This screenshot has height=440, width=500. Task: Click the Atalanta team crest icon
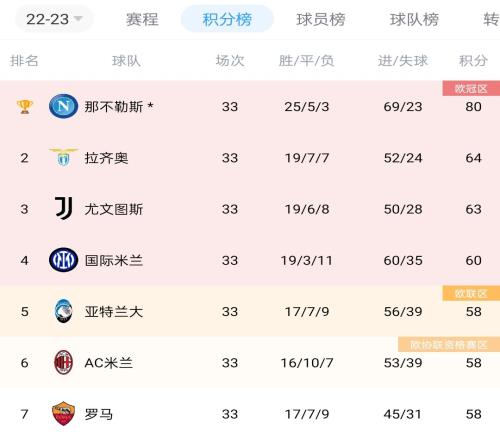(63, 311)
